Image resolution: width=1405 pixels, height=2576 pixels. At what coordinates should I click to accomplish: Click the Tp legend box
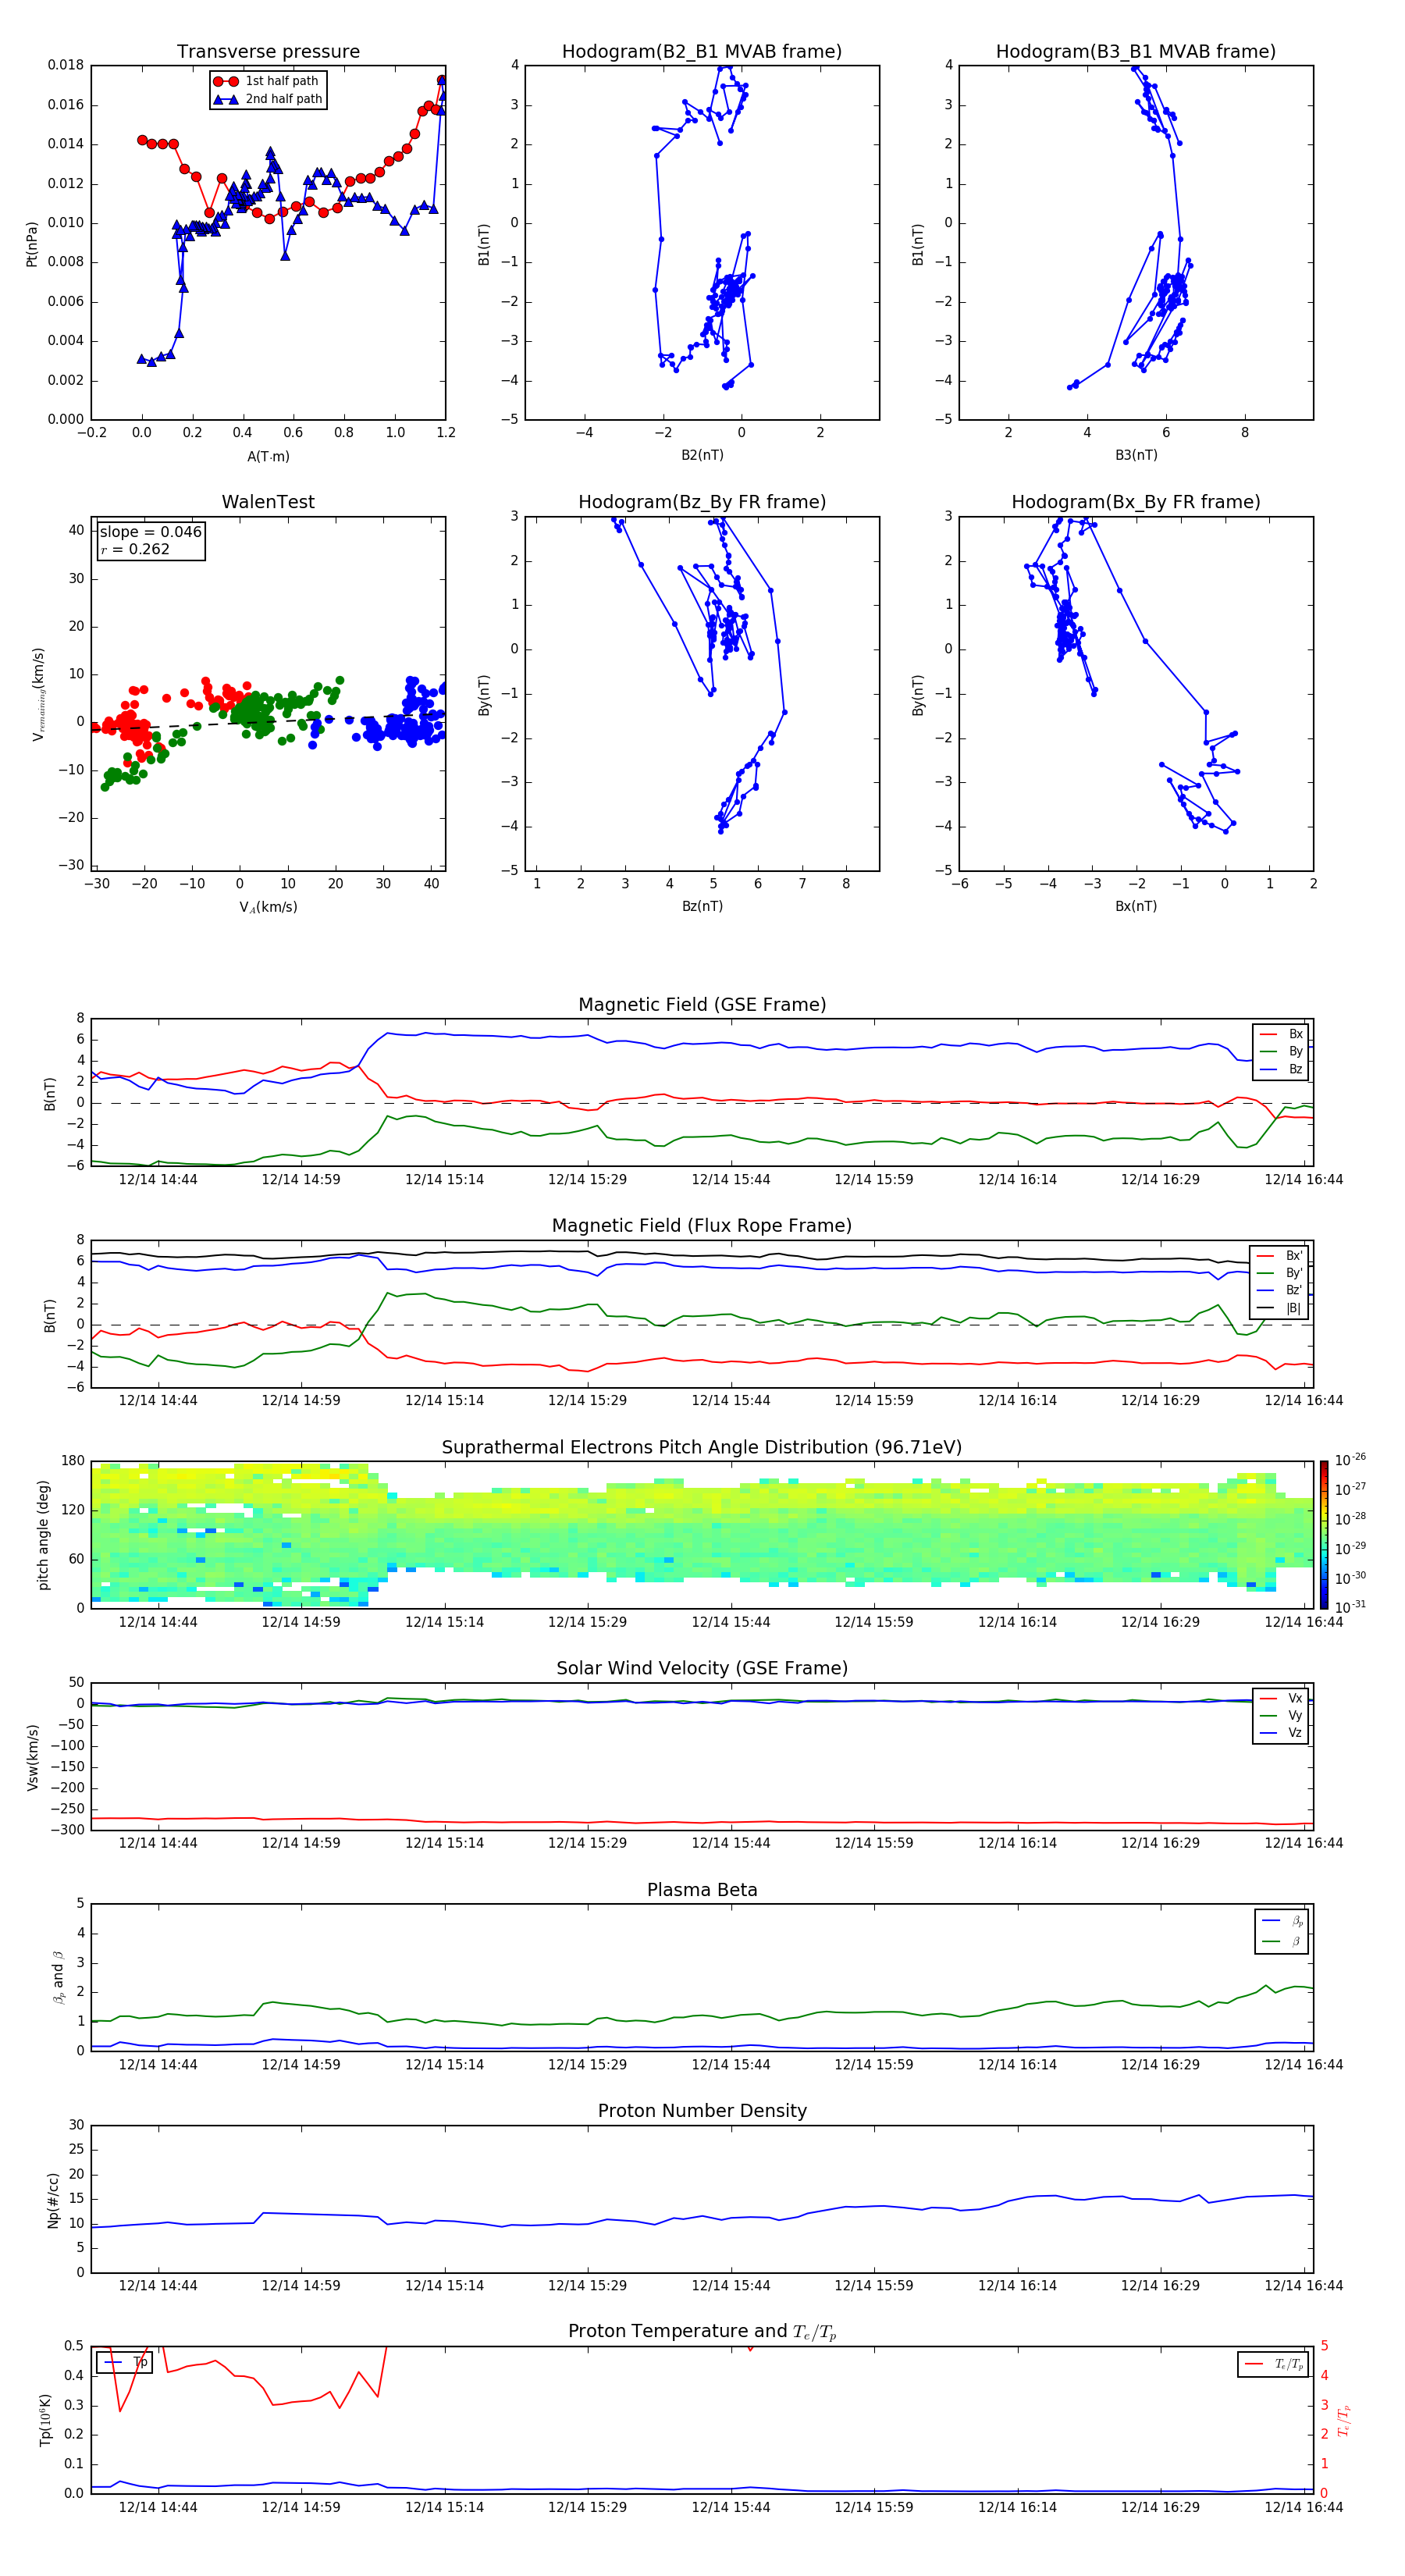(124, 2363)
